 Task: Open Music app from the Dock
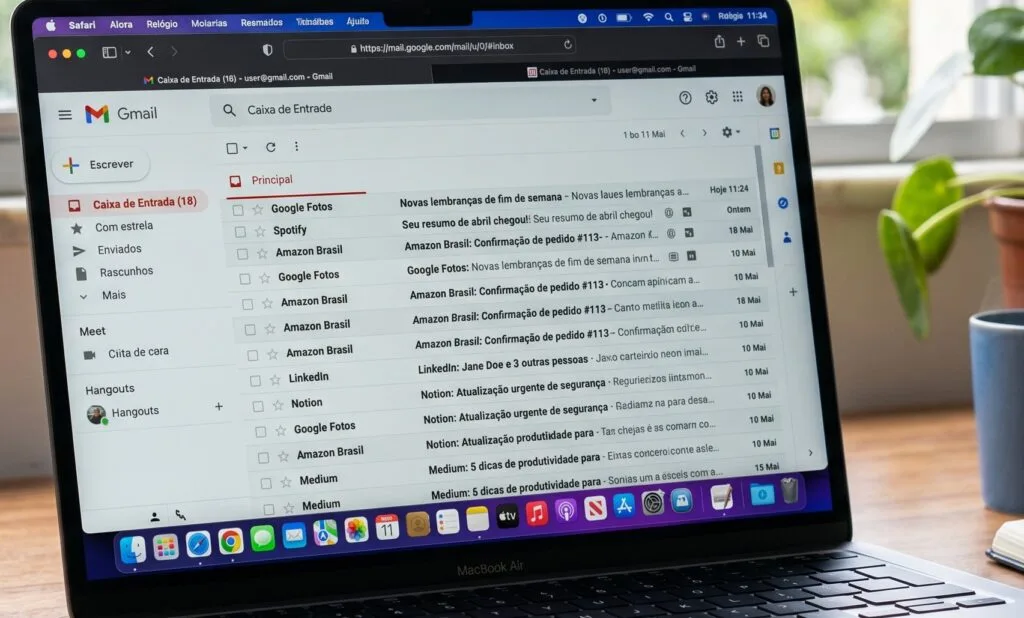coord(537,513)
